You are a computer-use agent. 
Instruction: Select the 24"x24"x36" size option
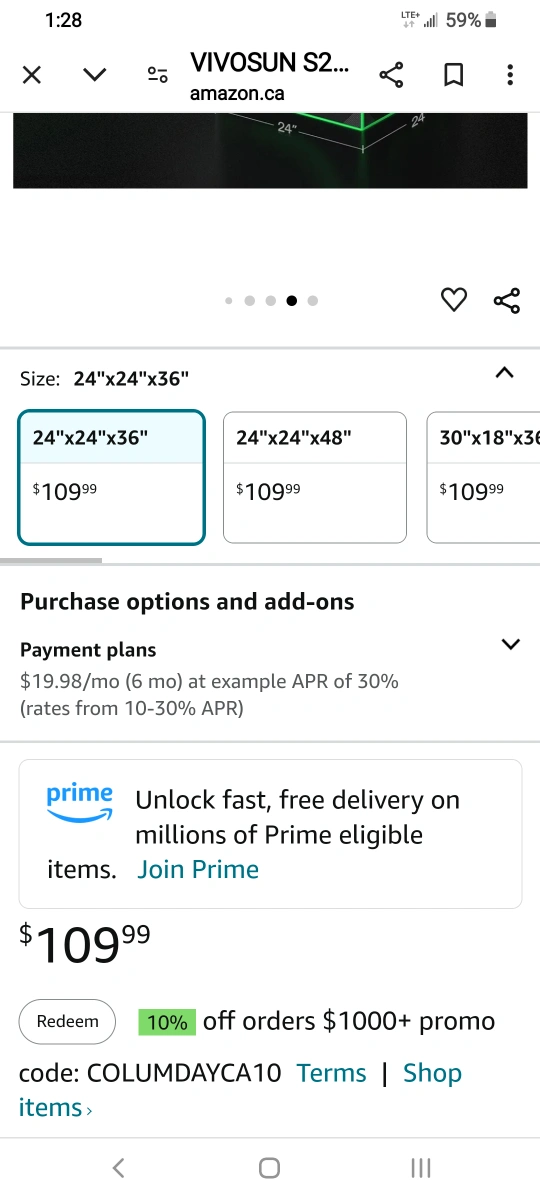[111, 478]
